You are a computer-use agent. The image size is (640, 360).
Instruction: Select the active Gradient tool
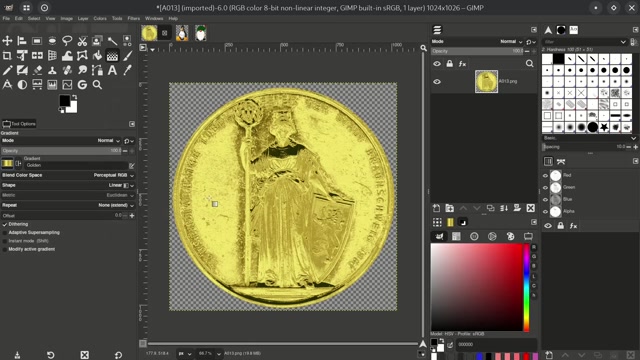click(x=112, y=56)
